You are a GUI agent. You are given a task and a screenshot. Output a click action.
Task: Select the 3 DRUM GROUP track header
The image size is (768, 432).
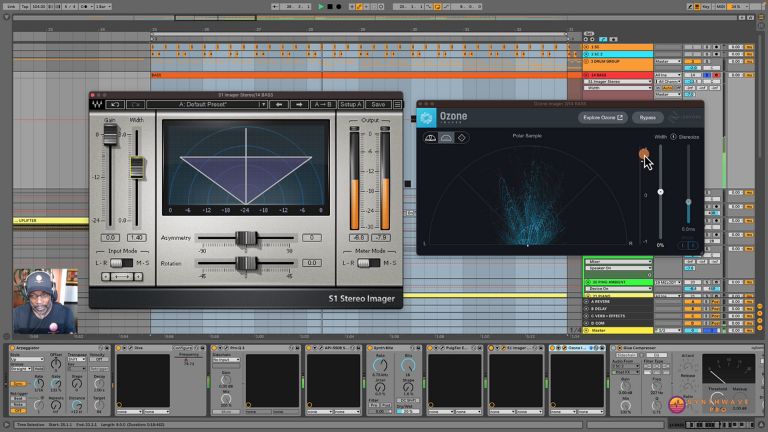pos(618,64)
